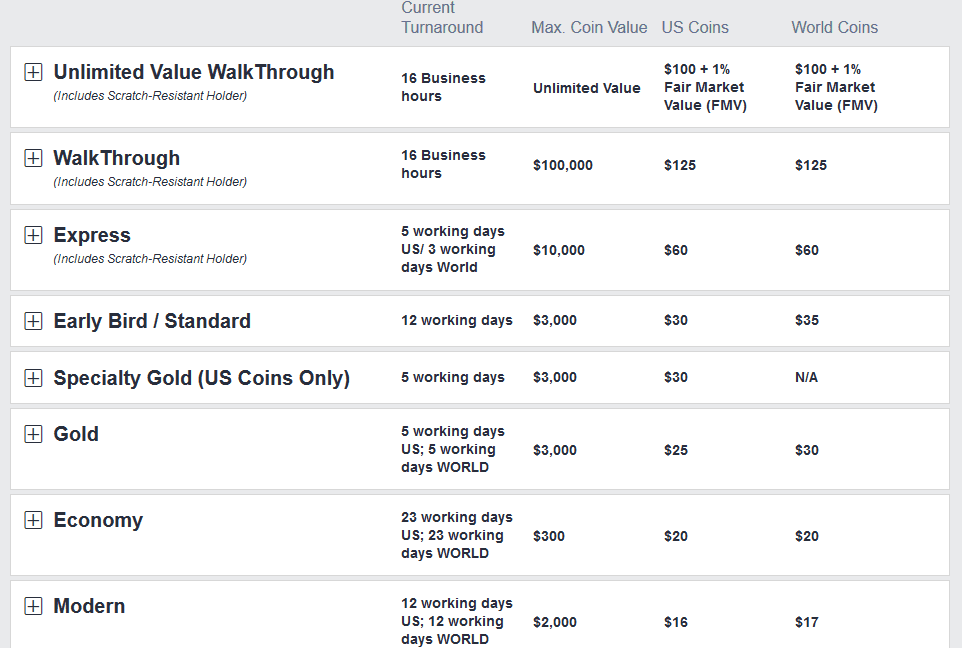Image resolution: width=962 pixels, height=648 pixels.
Task: Click the WalkThrough service title
Action: (117, 158)
